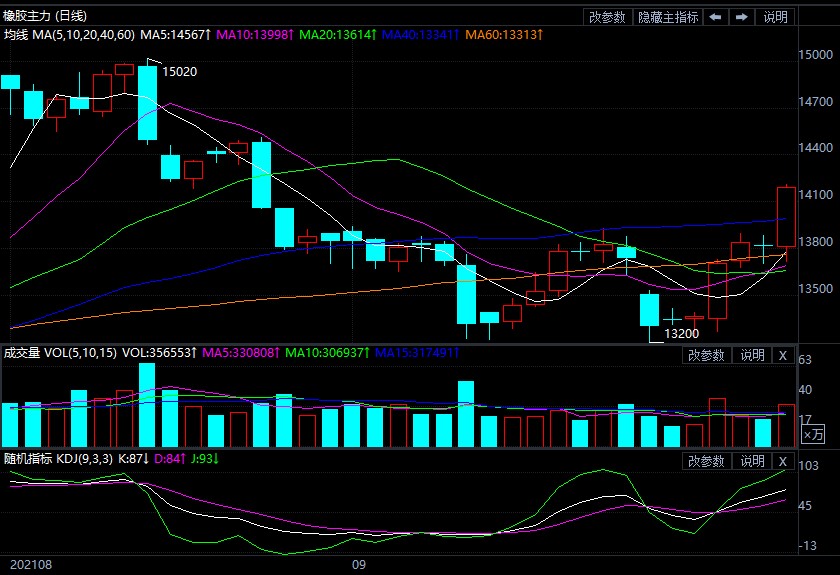Select the MA40:13341 indicator label

click(x=421, y=35)
